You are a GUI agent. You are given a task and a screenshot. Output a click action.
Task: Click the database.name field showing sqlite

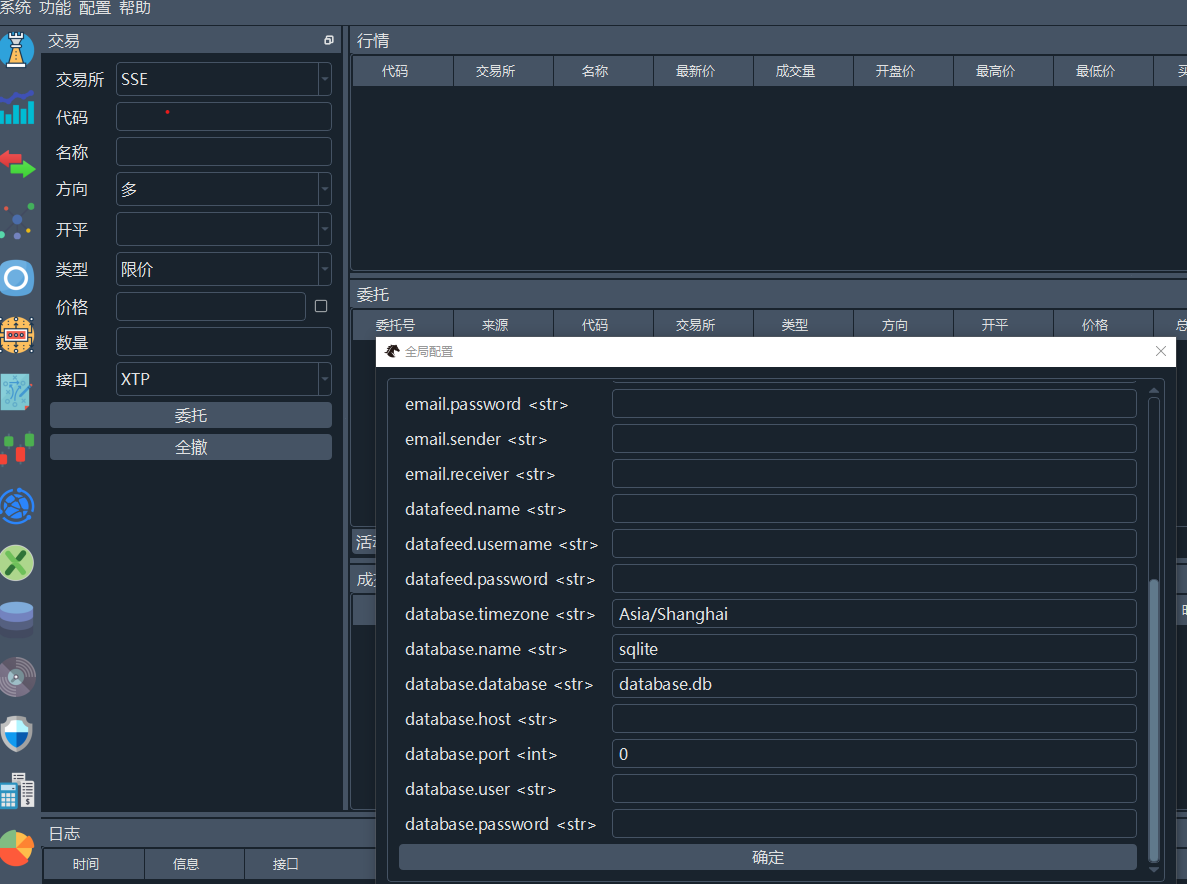[874, 649]
